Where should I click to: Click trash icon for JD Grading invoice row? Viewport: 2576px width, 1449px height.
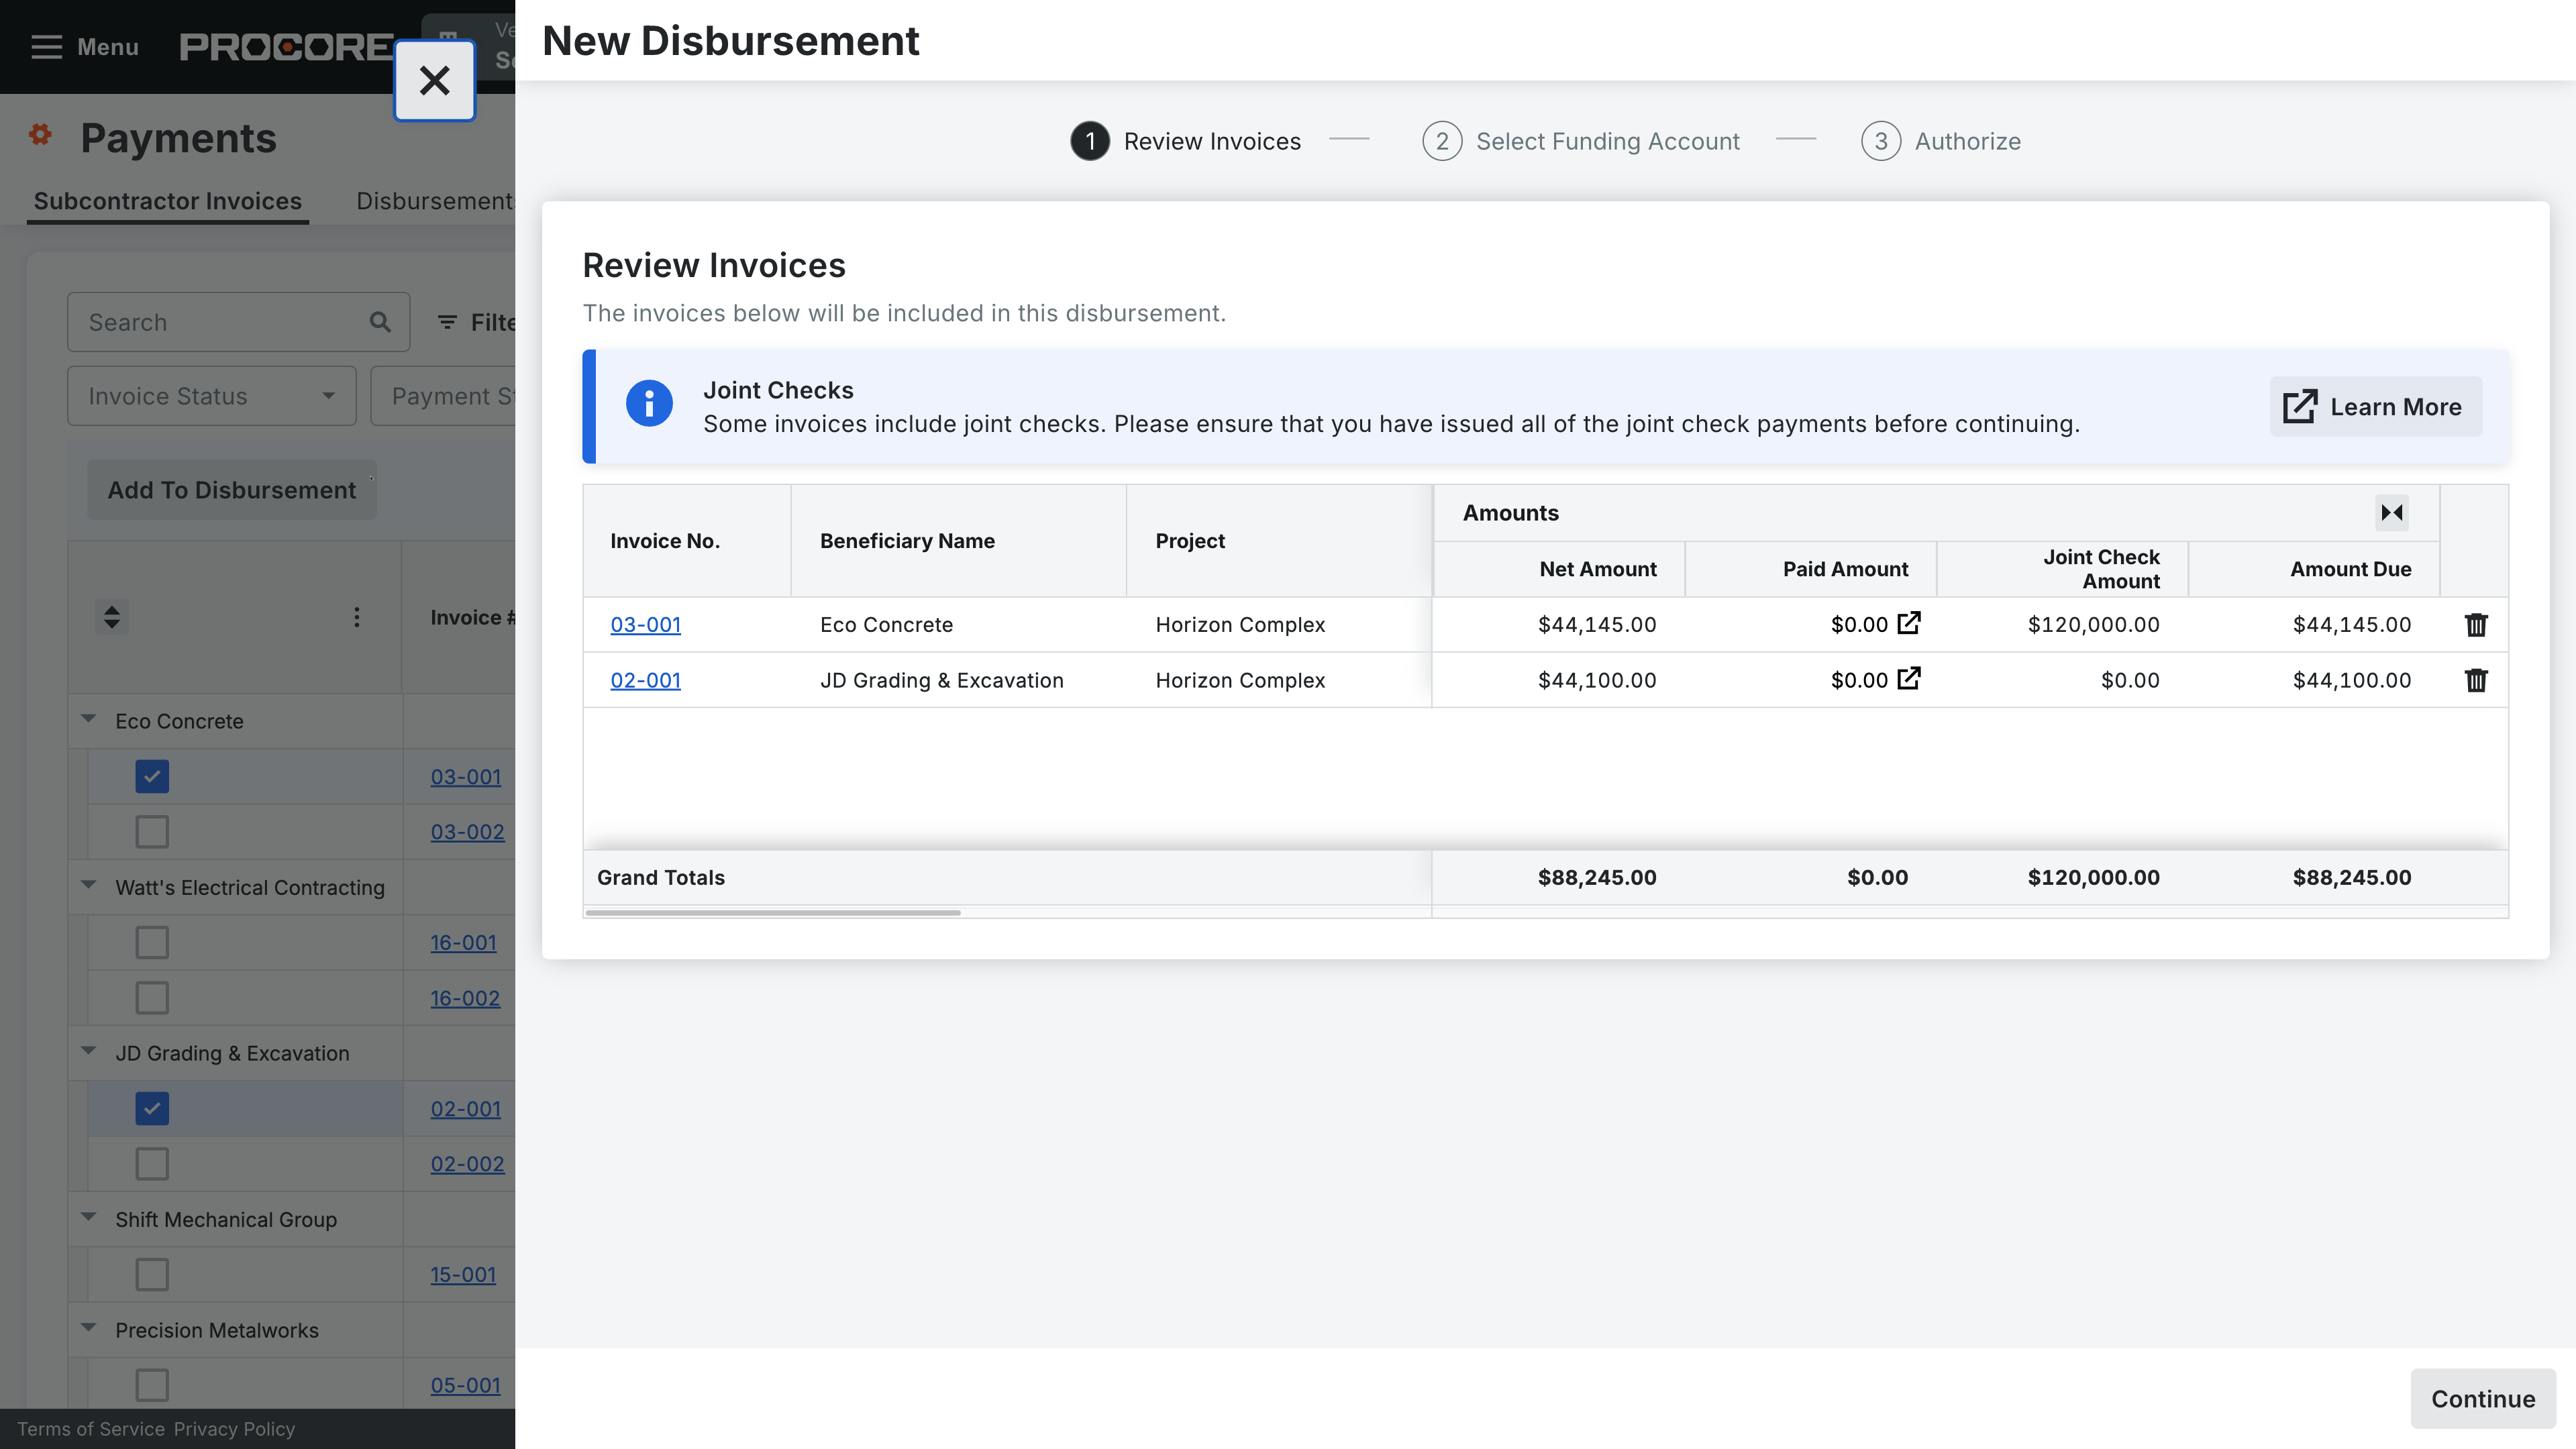(2475, 680)
